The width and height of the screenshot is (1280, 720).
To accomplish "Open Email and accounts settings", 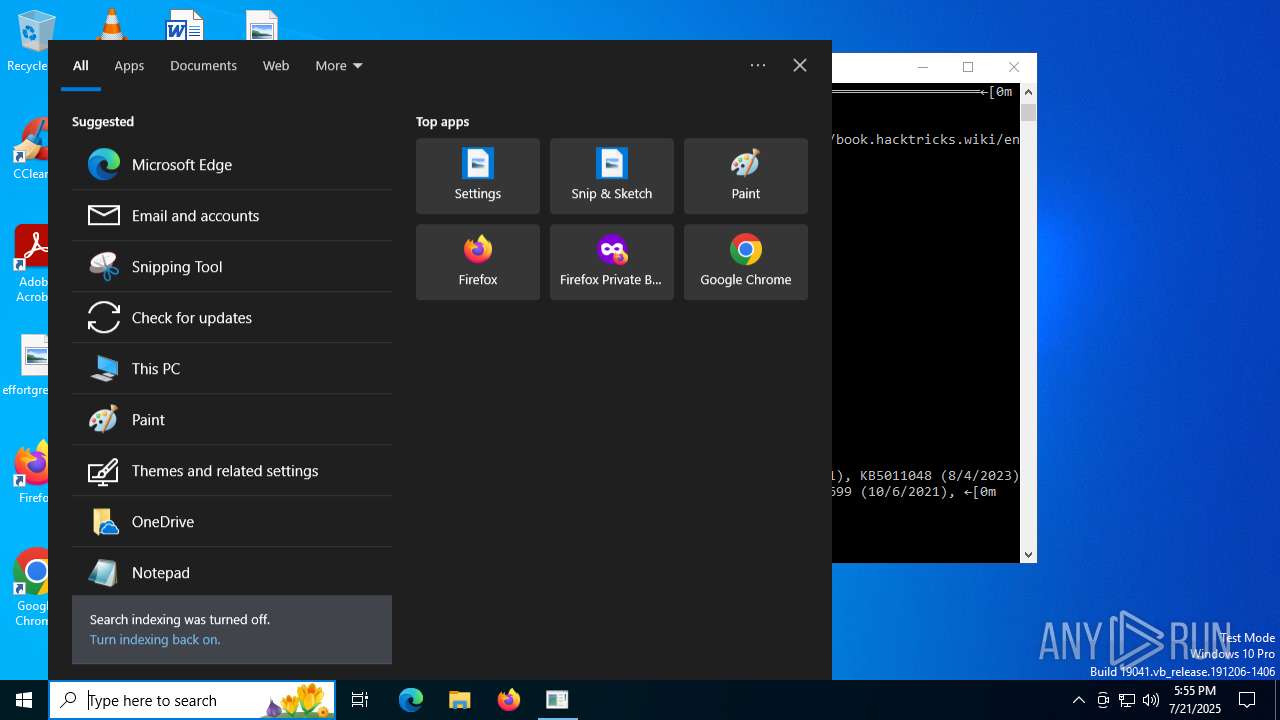I will click(x=232, y=216).
